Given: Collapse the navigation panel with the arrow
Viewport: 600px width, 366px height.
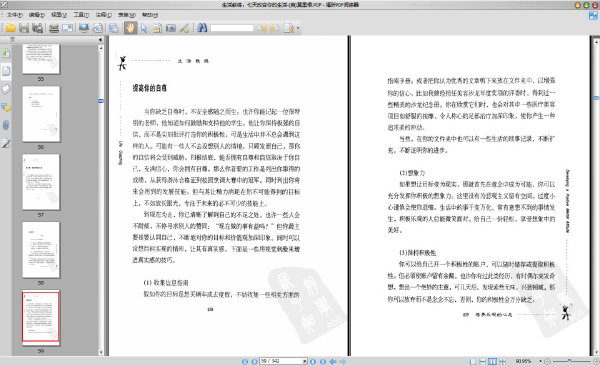Looking at the screenshot, I should click(100, 39).
